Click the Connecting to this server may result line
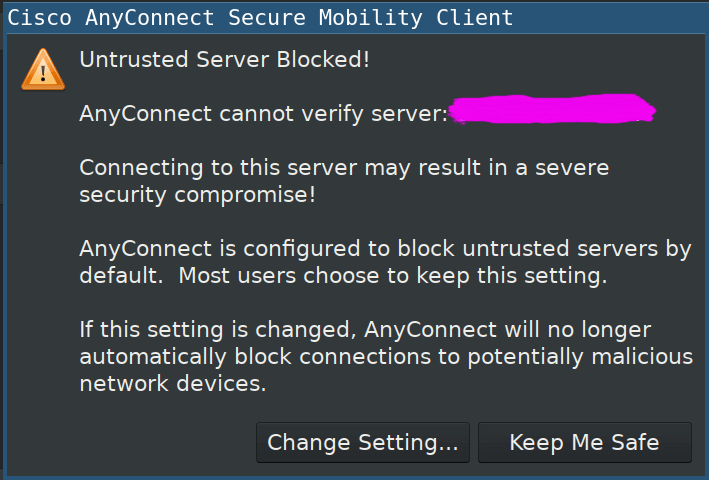The height and width of the screenshot is (480, 709). click(344, 168)
